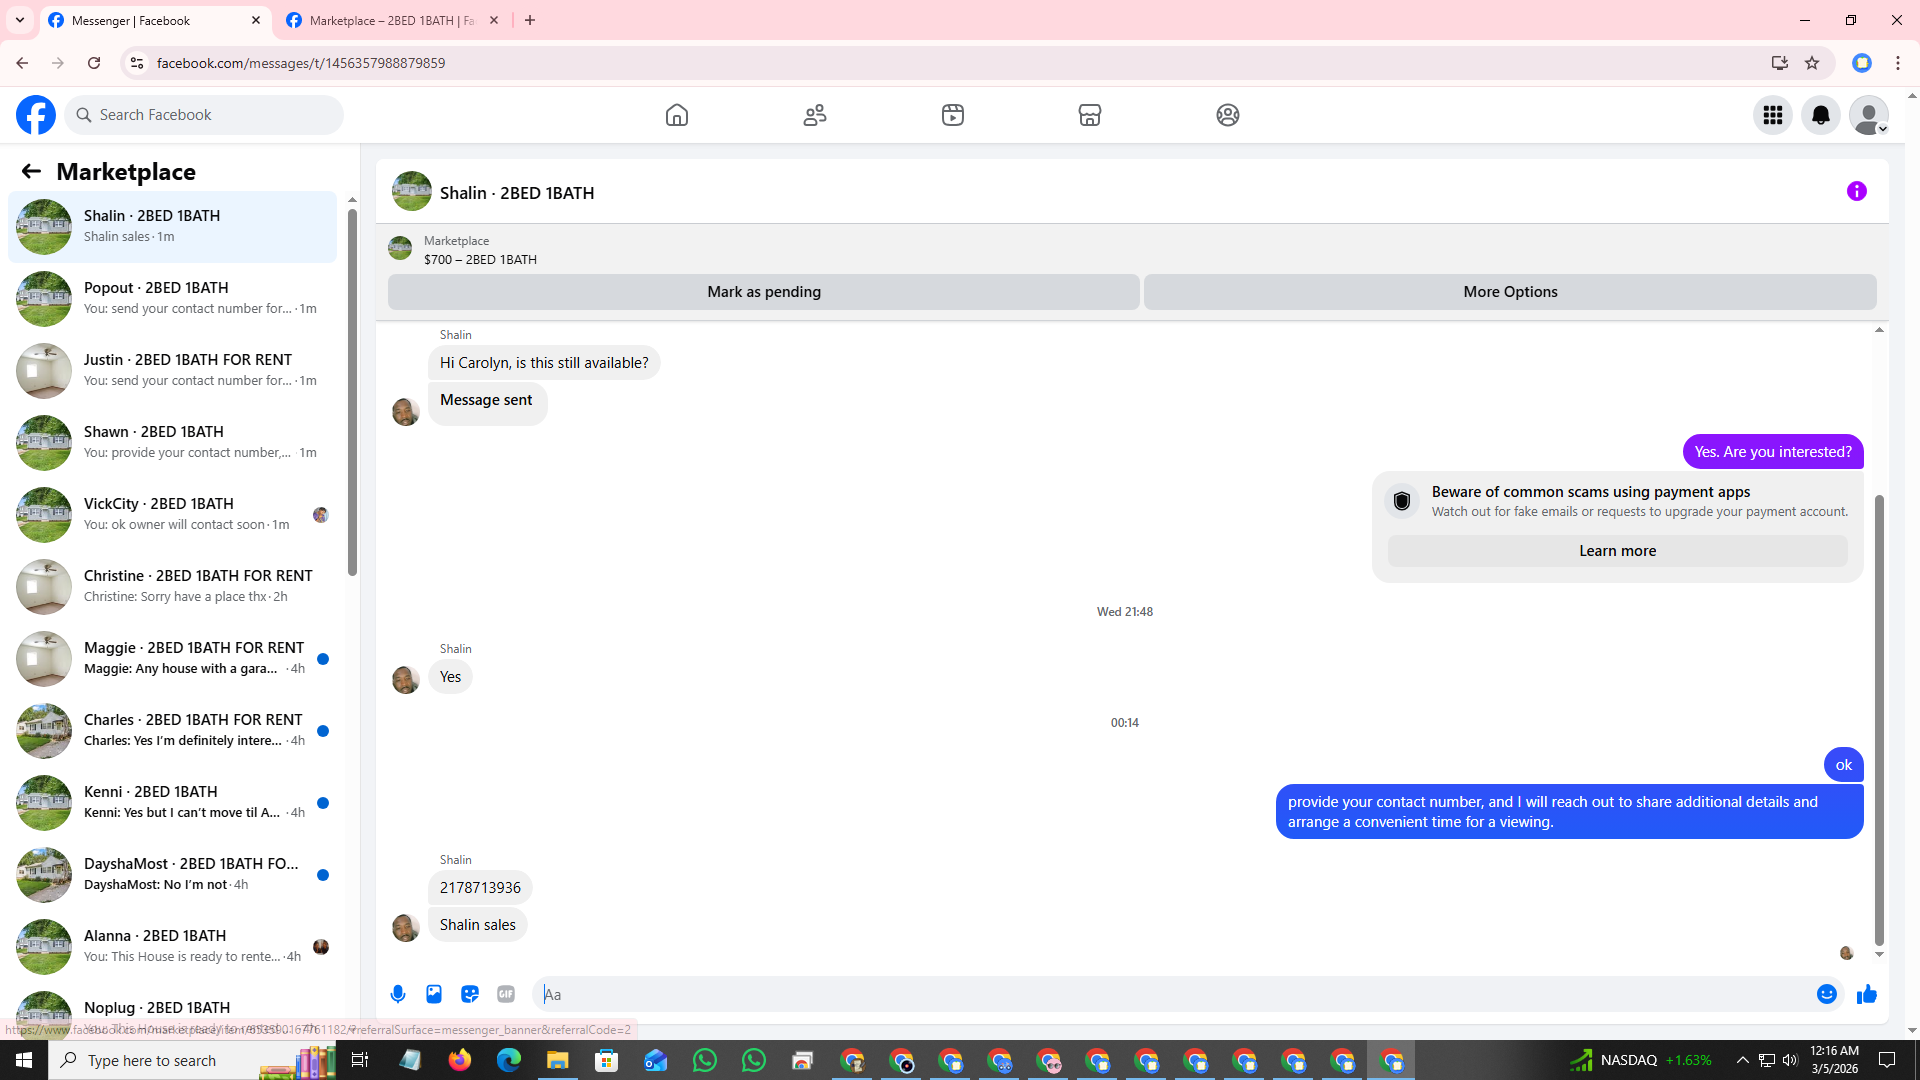Viewport: 1920px width, 1080px height.
Task: Open More Options for the listing
Action: click(x=1510, y=292)
